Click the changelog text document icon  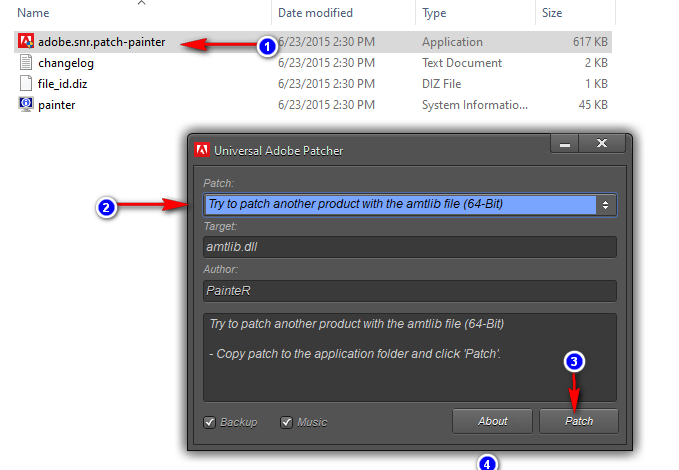point(26,63)
